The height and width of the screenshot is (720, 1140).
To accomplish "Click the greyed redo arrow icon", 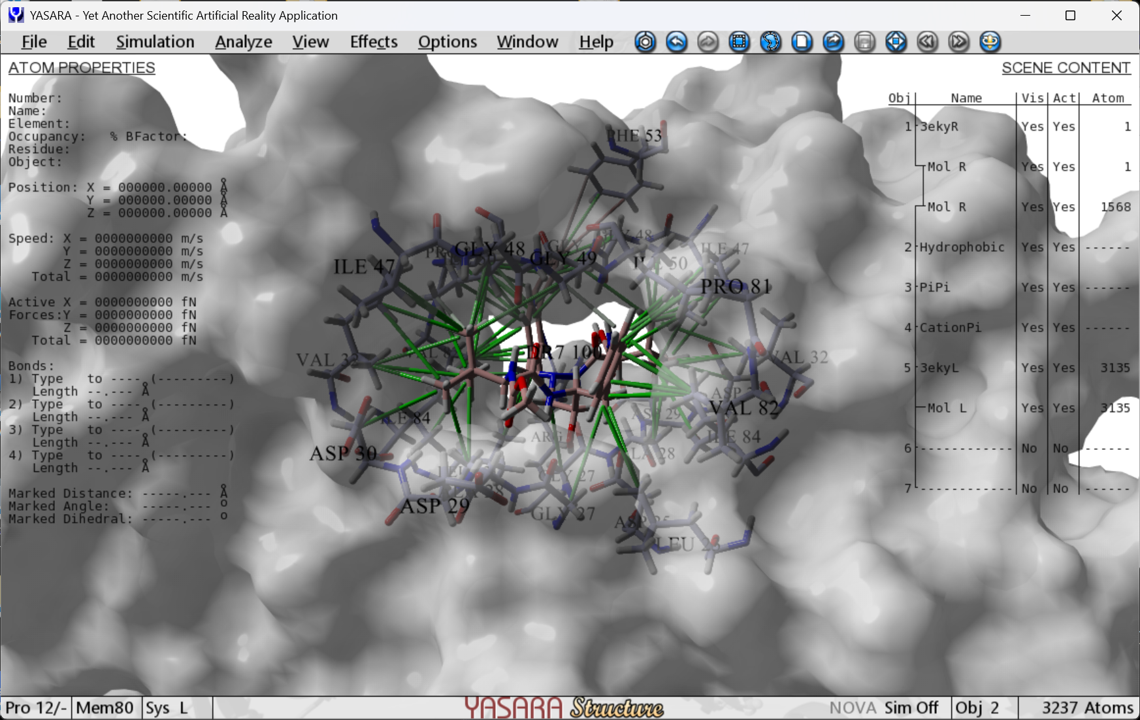I will tap(707, 41).
